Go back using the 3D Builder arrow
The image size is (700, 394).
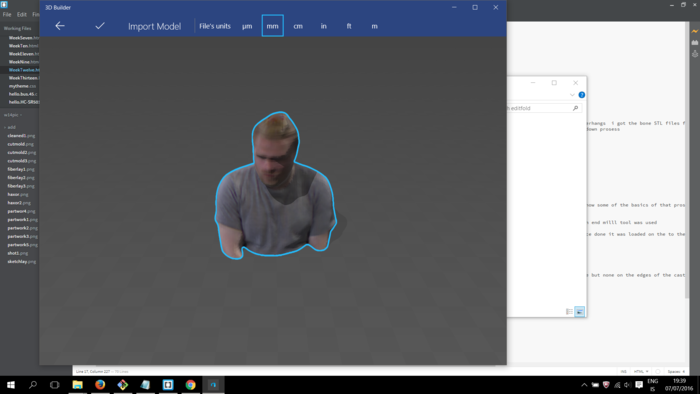coord(60,26)
